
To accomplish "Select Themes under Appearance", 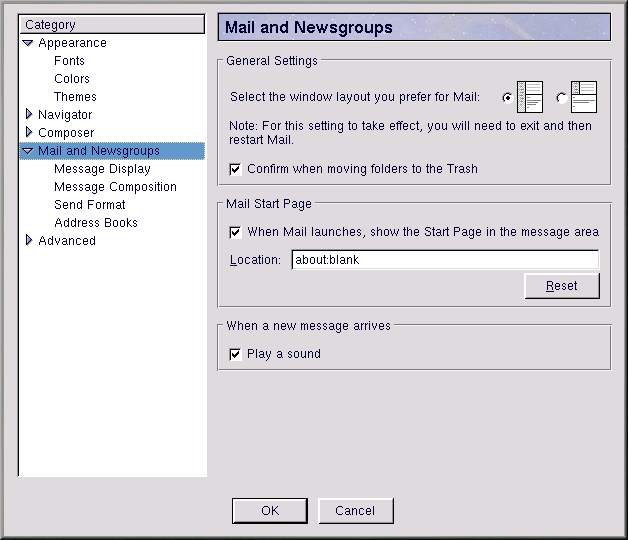I will click(x=75, y=97).
